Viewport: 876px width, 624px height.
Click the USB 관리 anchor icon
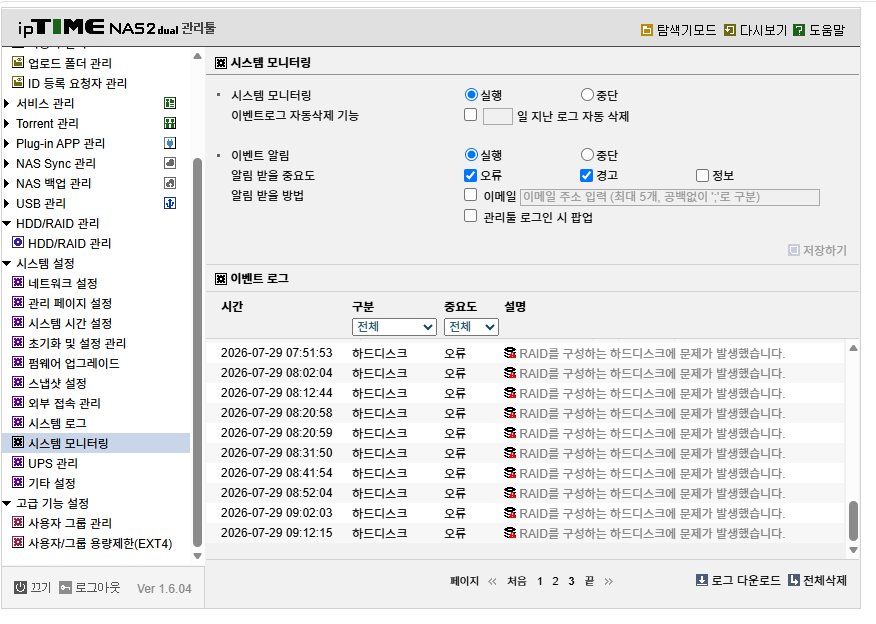[x=170, y=203]
